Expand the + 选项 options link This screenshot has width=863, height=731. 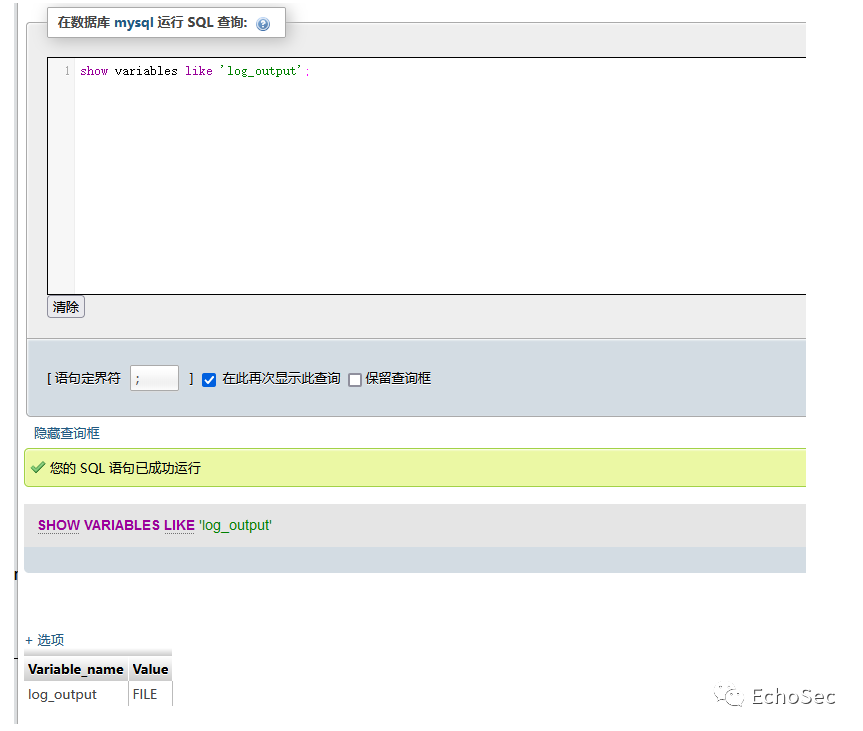pos(45,640)
